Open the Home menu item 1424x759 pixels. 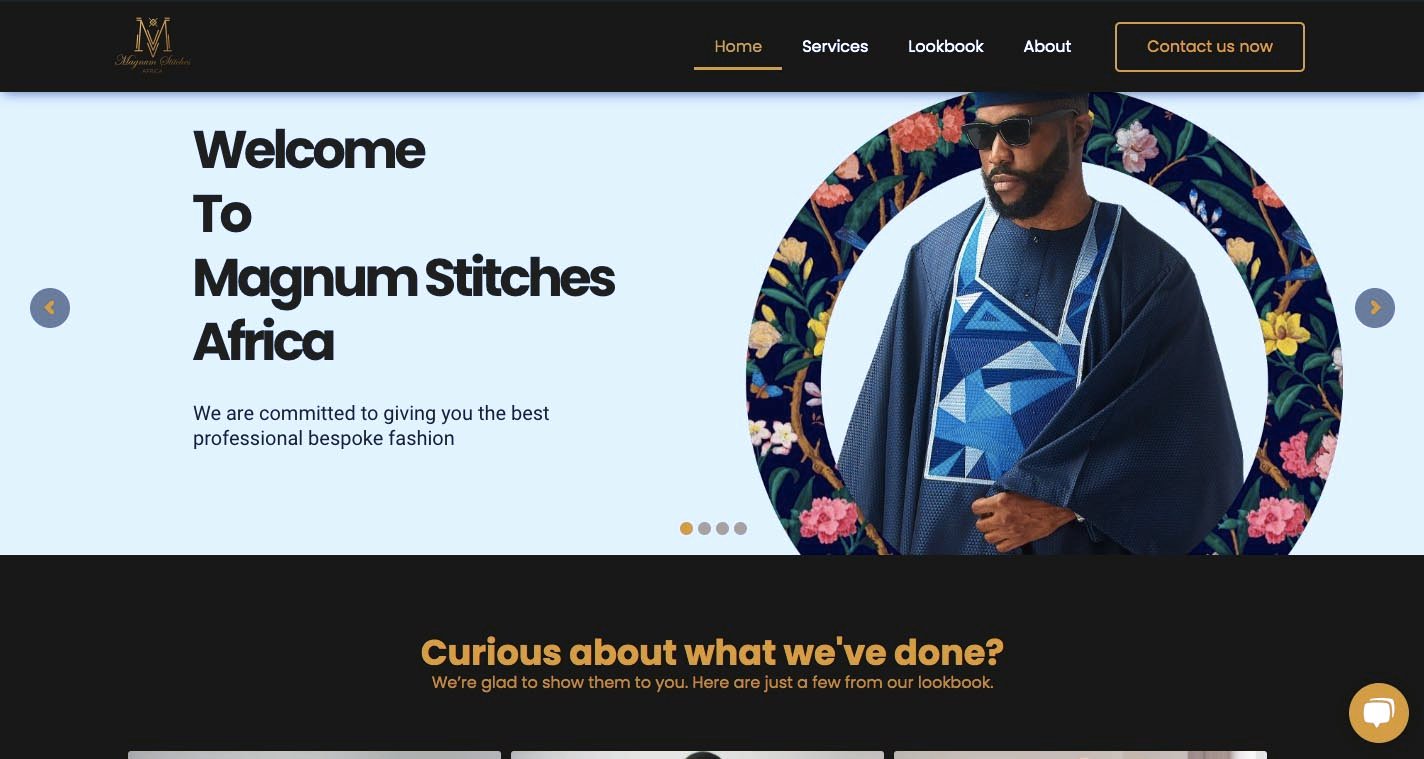tap(738, 47)
